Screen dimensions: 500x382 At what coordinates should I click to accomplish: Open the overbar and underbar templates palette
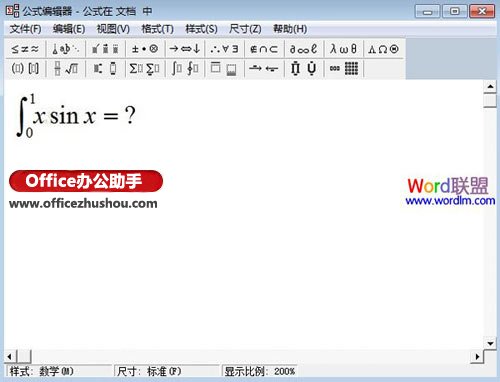pos(224,69)
